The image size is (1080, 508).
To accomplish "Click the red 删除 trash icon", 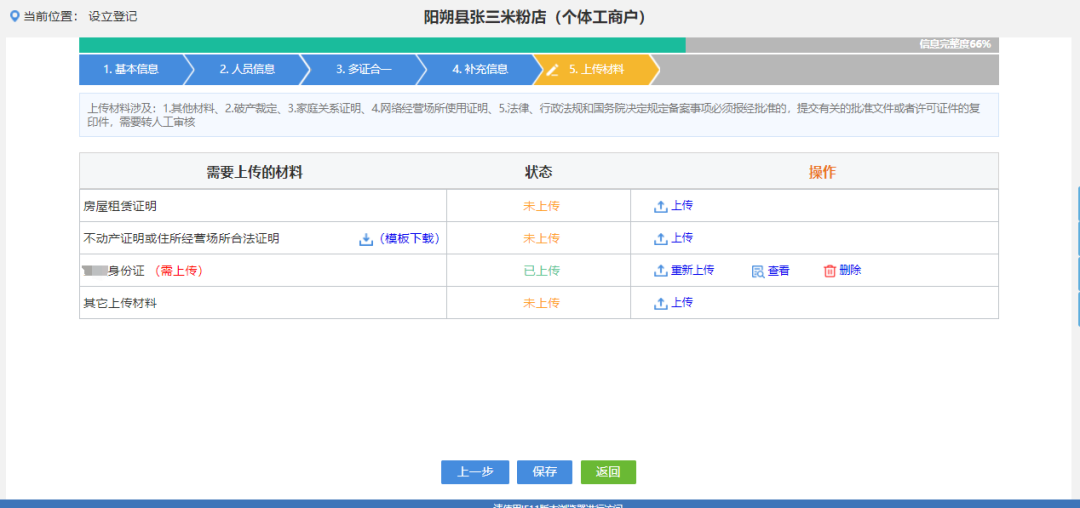I will (x=829, y=271).
